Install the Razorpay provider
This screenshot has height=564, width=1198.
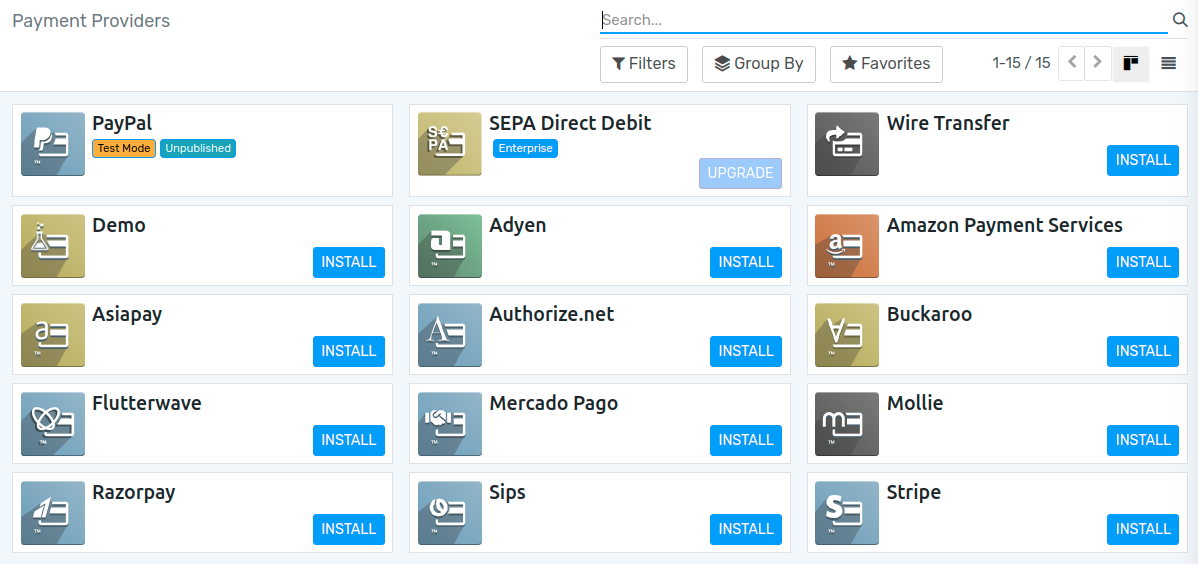tap(349, 530)
